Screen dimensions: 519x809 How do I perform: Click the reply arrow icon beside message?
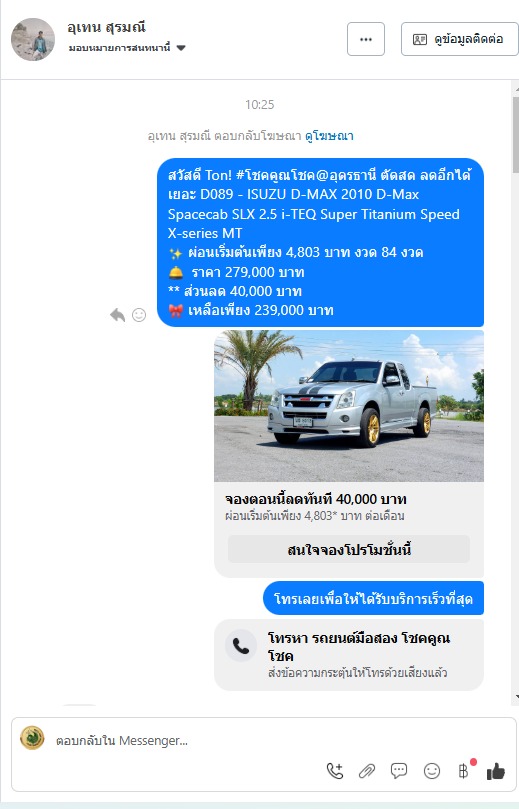pos(118,315)
